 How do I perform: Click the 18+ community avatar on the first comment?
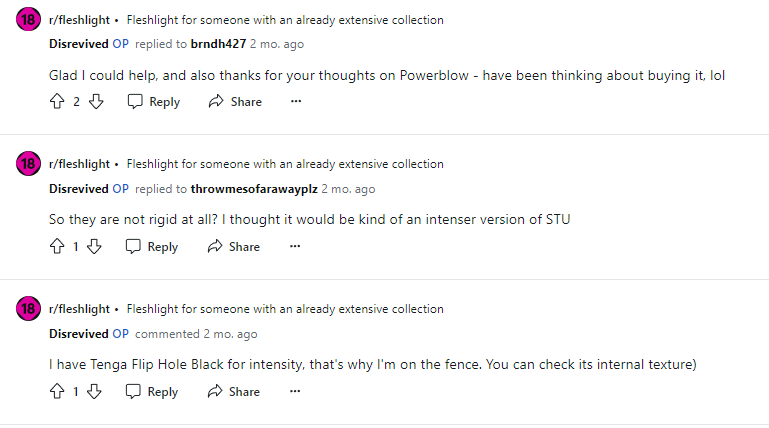click(x=28, y=20)
